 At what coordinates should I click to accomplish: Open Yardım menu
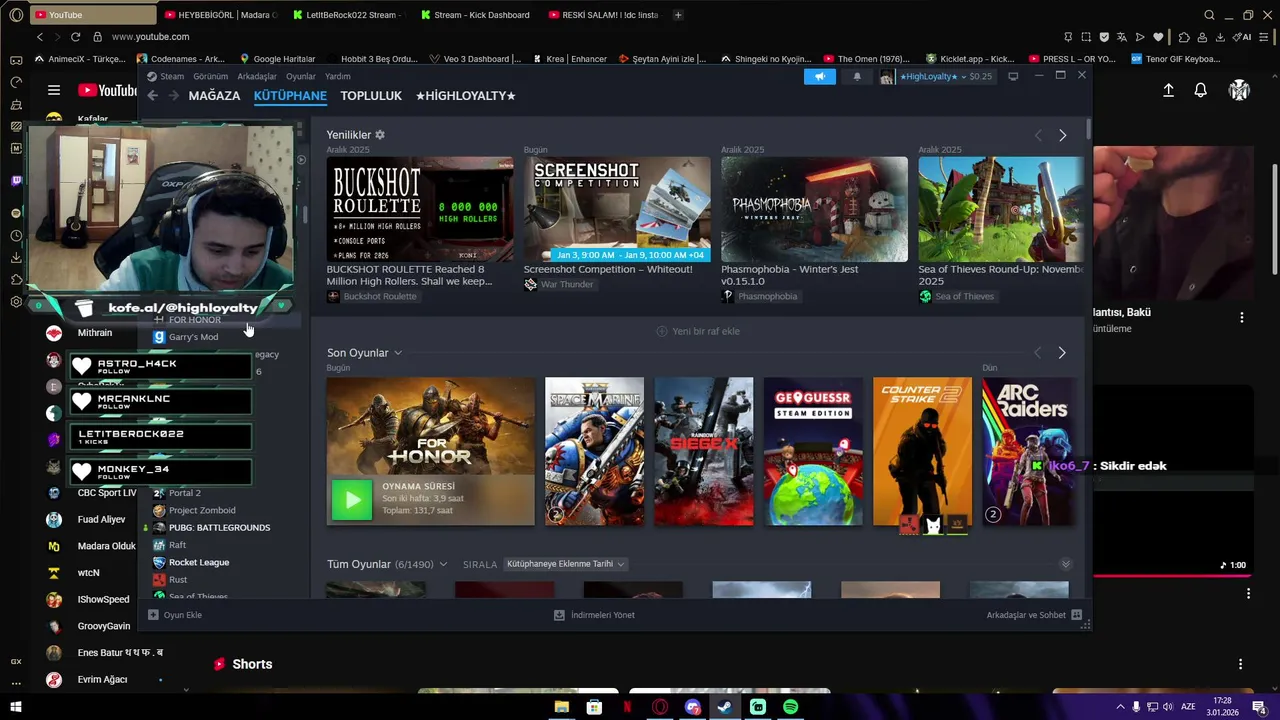[338, 76]
